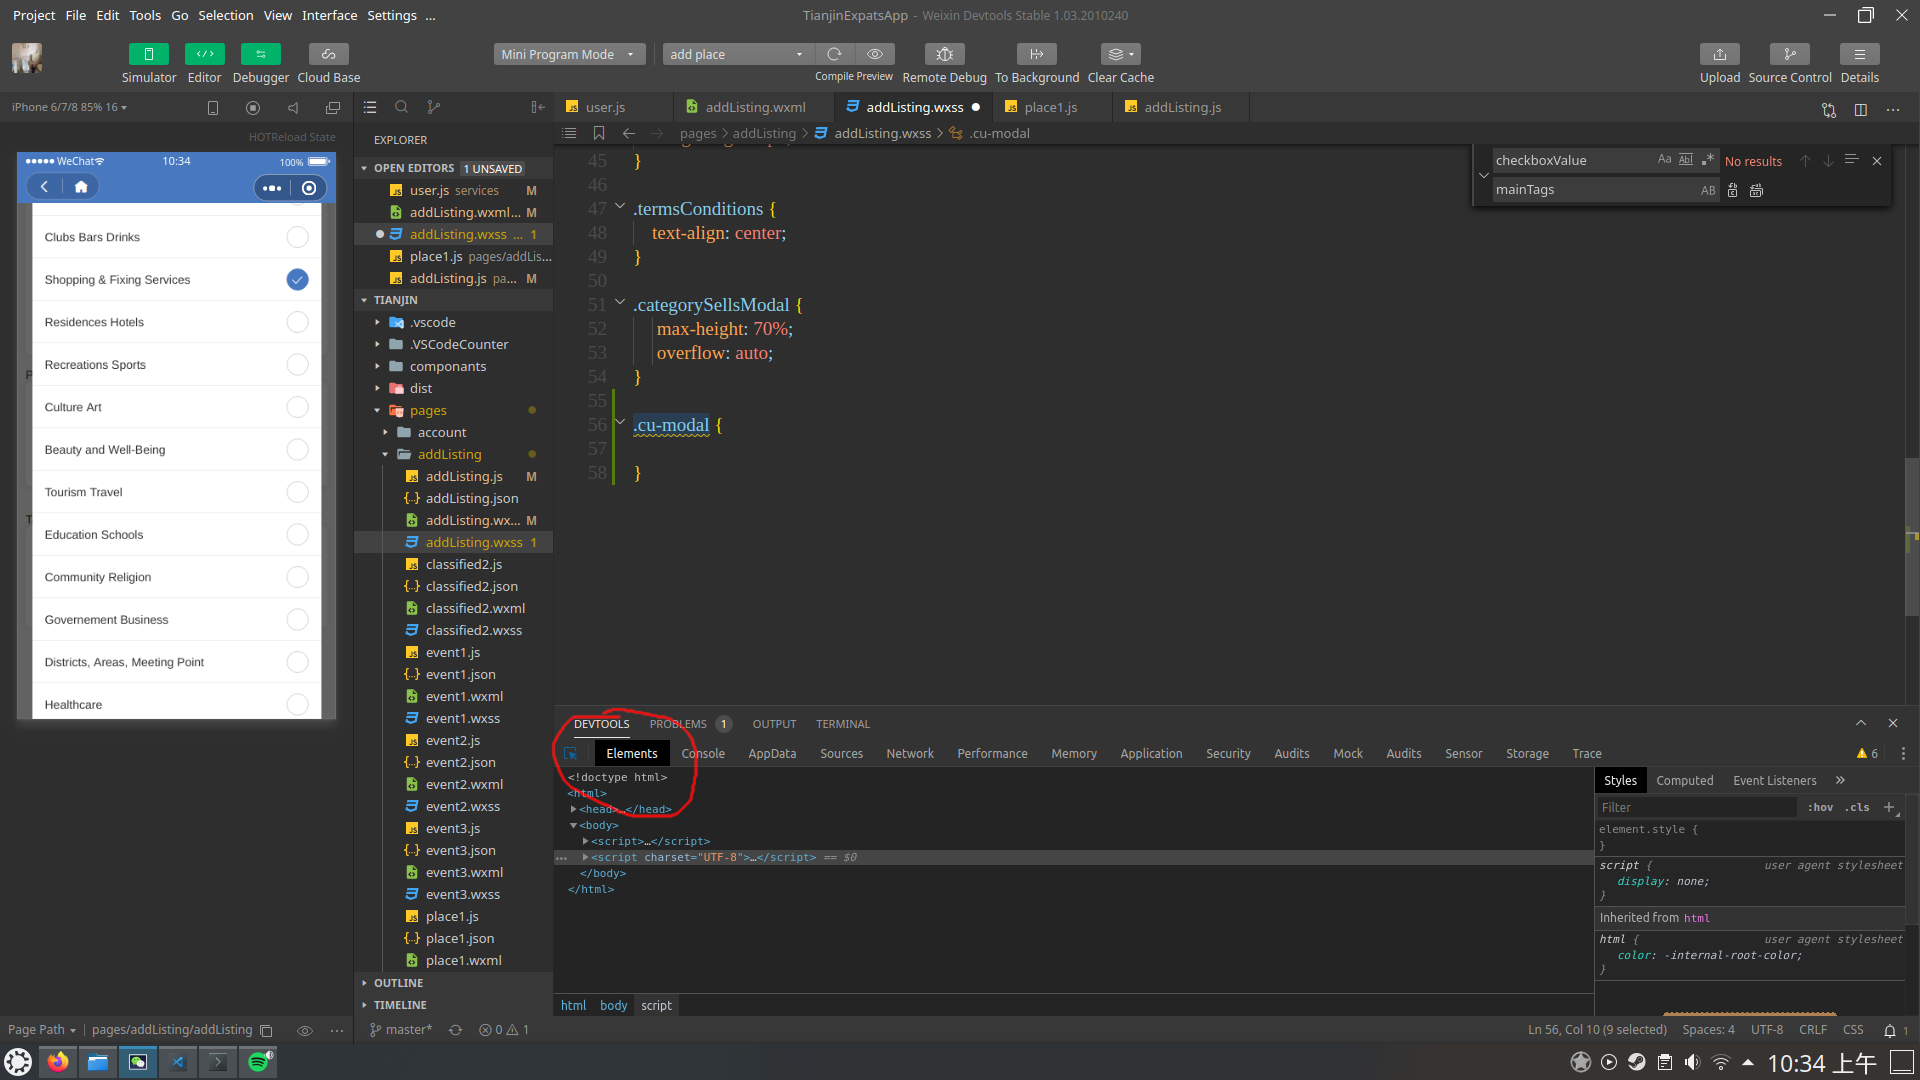Click the Remote Debug bug icon
Screen dimensions: 1920x1080
click(x=944, y=54)
